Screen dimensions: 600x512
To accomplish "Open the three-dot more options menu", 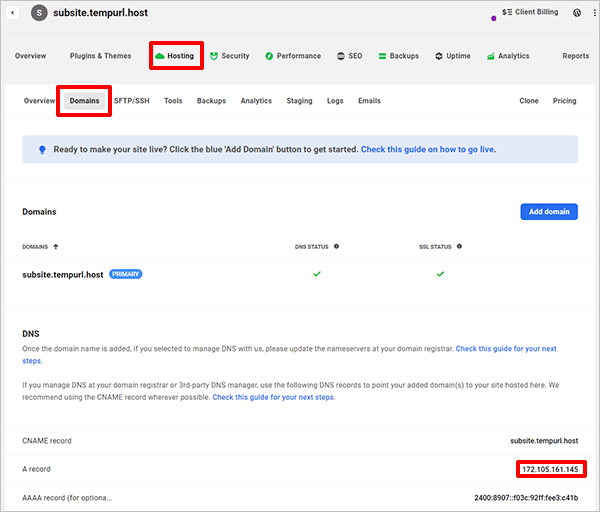I will click(x=594, y=13).
